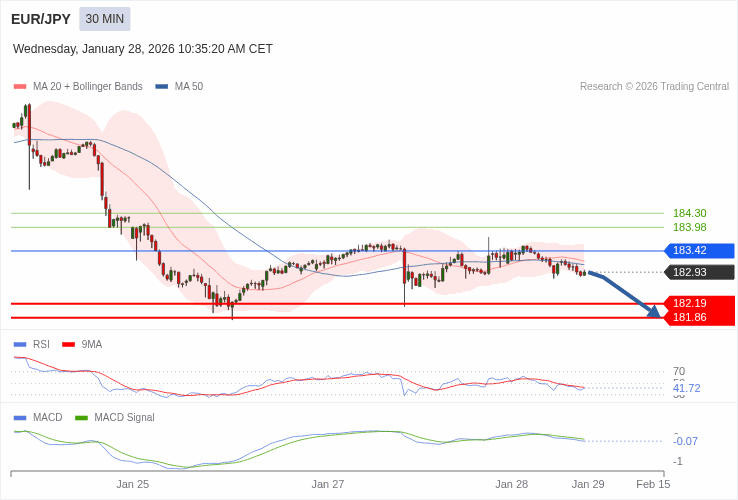Screen dimensions: 738x500
Task: Click the 183.42 pivot price tag
Action: (x=699, y=250)
